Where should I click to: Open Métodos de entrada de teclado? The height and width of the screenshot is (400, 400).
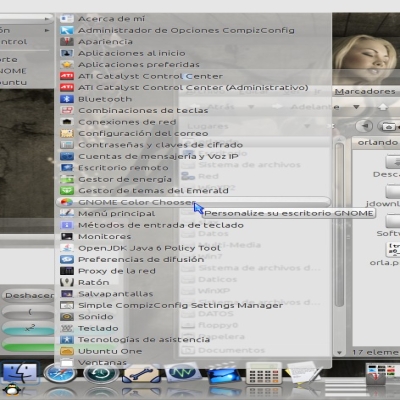(193, 225)
